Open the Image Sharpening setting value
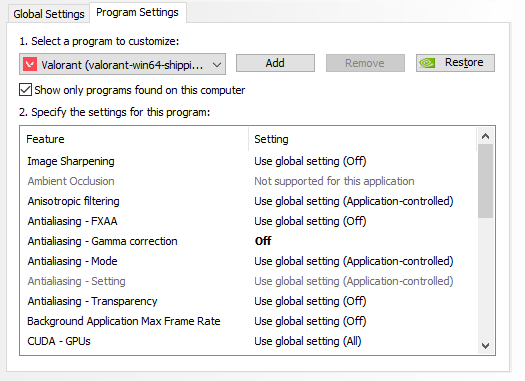 tap(310, 161)
